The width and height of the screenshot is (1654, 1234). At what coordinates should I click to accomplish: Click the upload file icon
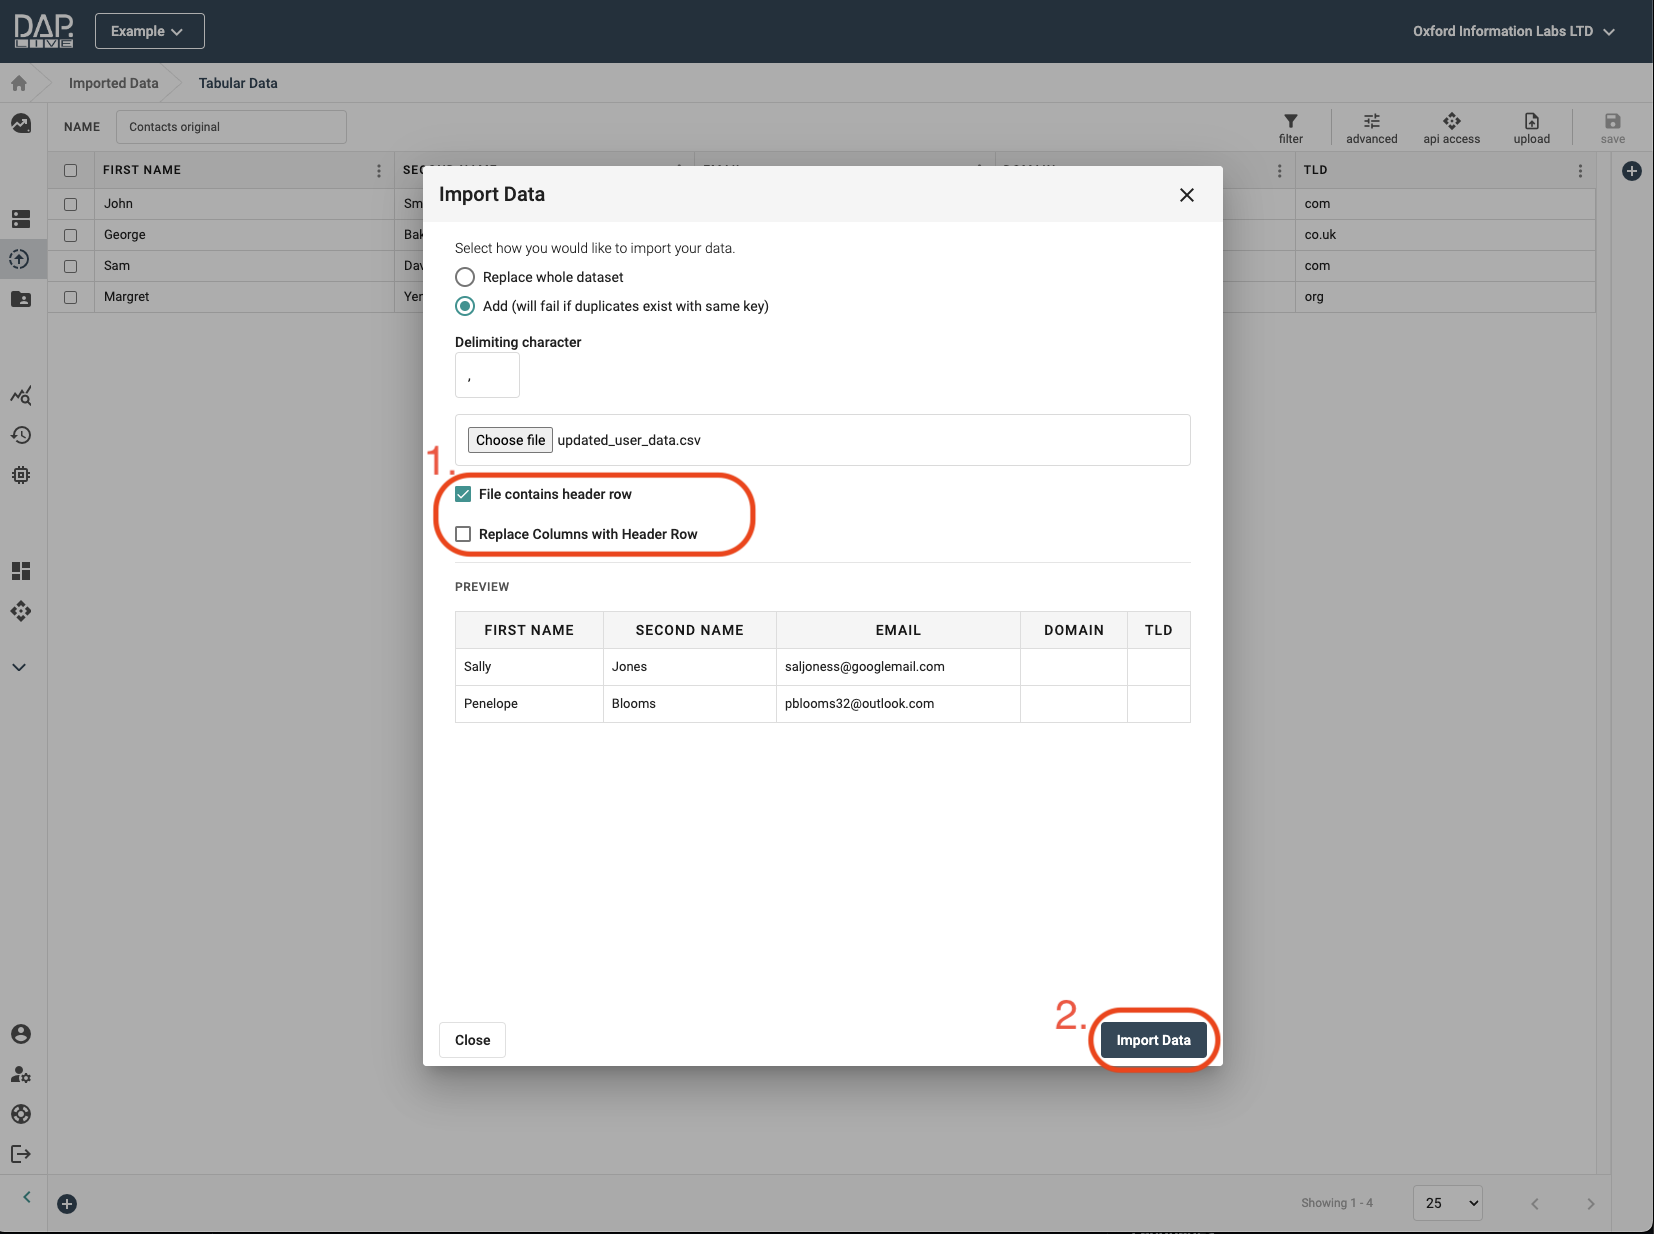(x=1531, y=121)
